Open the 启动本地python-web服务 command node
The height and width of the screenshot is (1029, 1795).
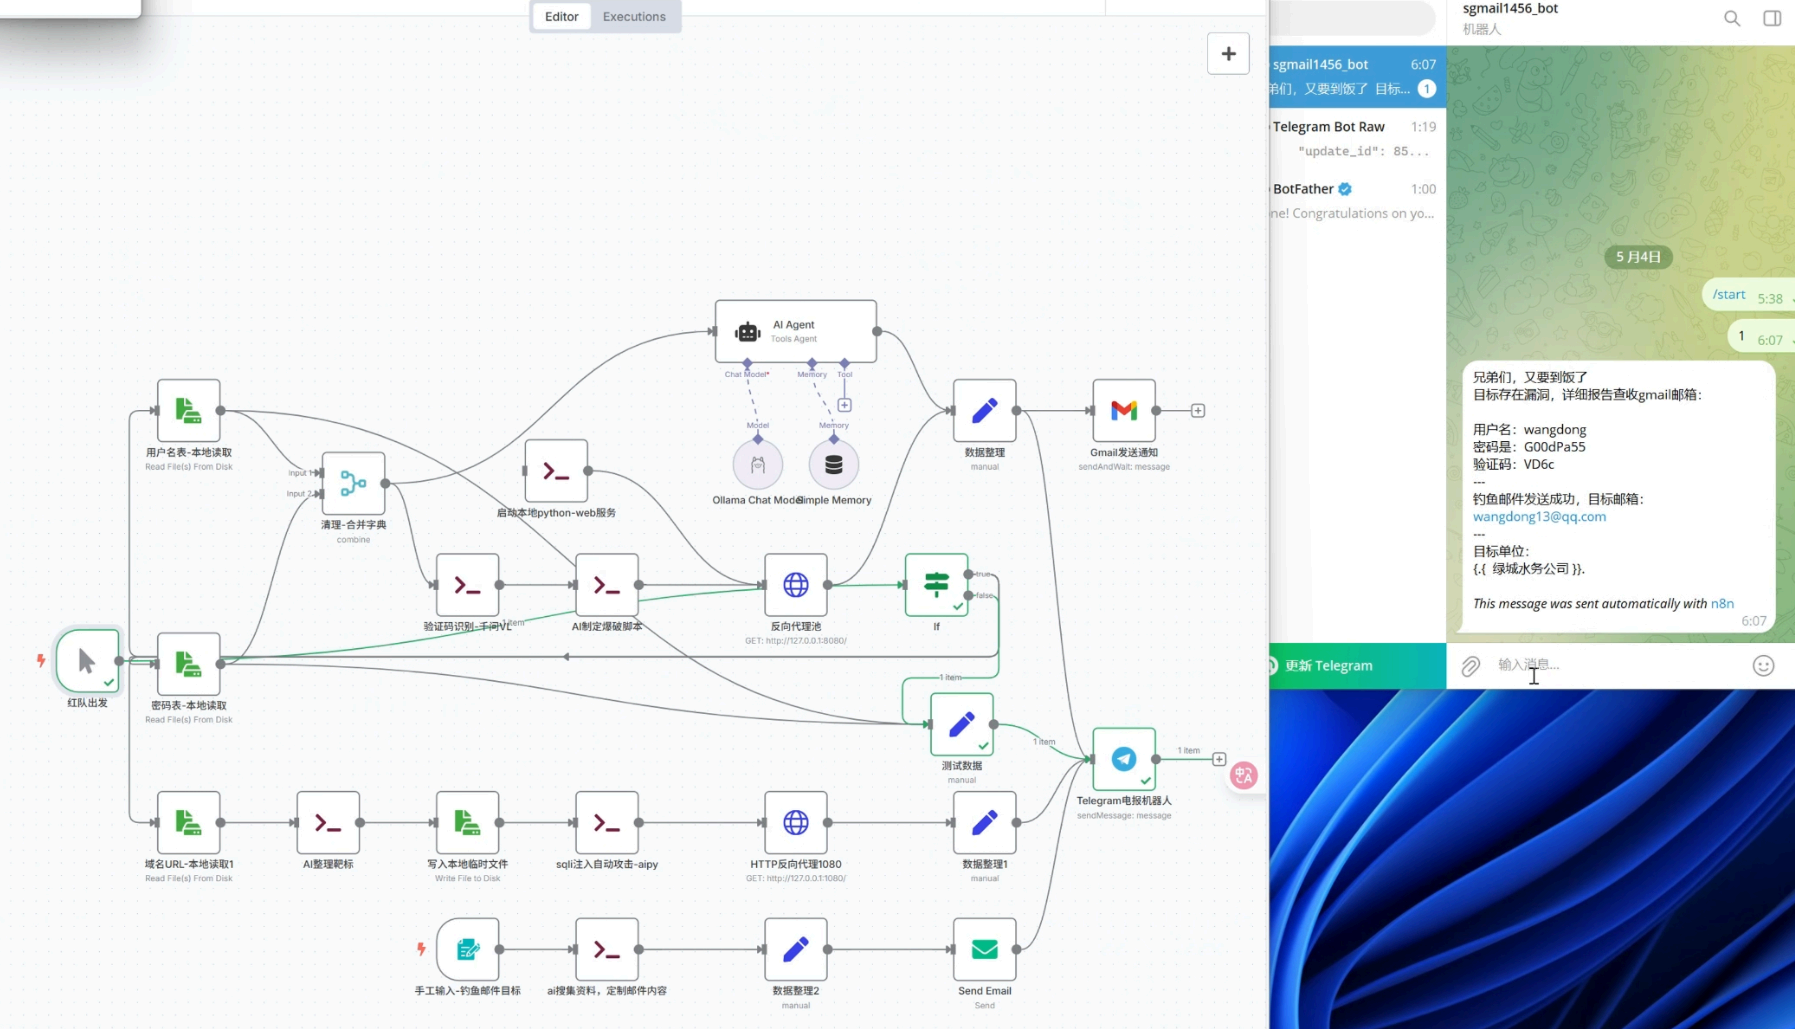coord(556,470)
